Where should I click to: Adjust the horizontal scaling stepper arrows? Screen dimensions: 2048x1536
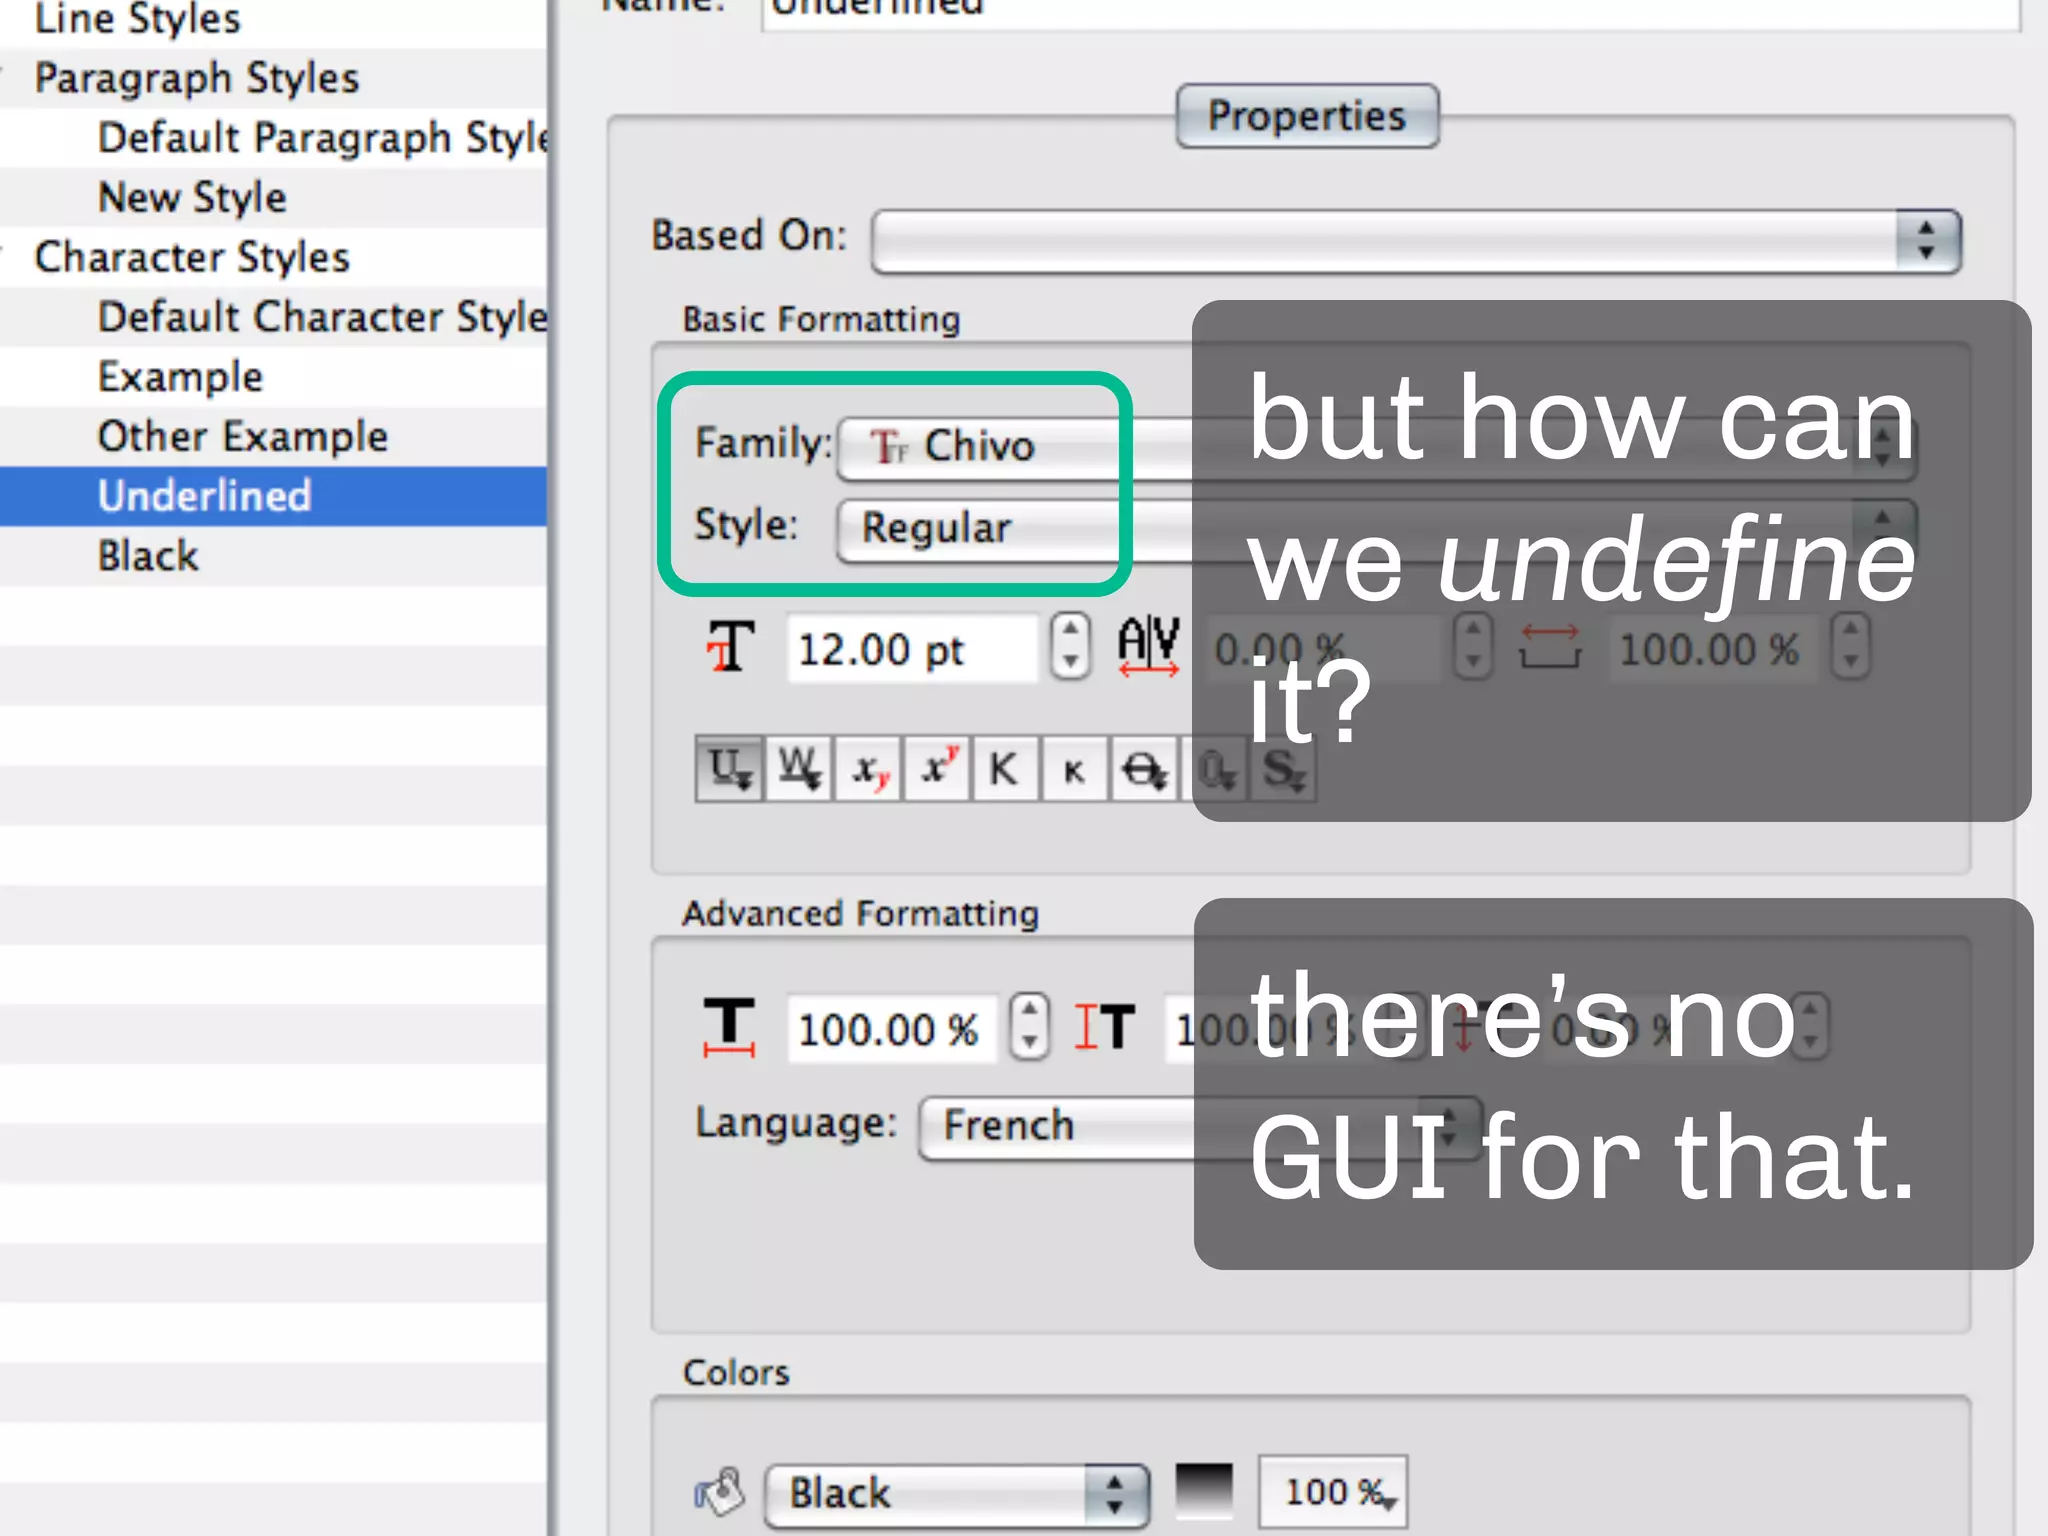click(x=1029, y=1027)
